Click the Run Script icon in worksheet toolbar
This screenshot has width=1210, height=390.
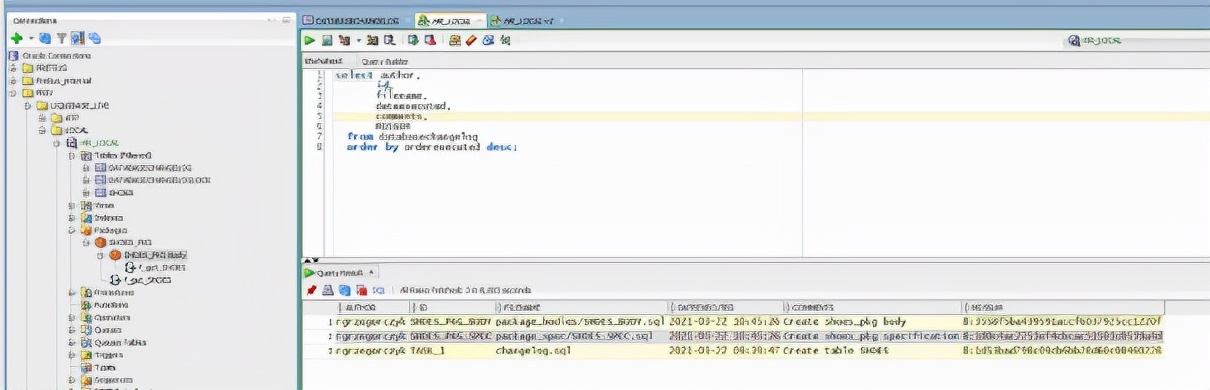[327, 40]
